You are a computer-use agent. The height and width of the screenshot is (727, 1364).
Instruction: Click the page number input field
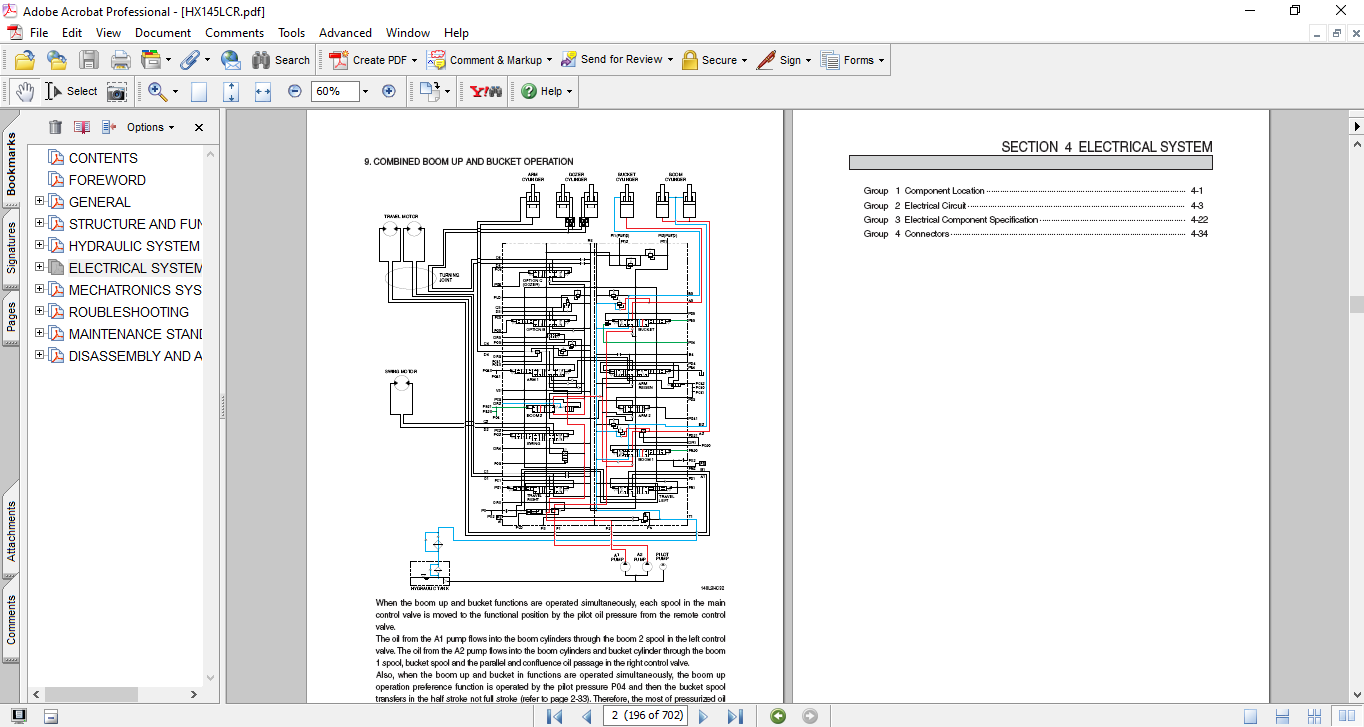647,716
